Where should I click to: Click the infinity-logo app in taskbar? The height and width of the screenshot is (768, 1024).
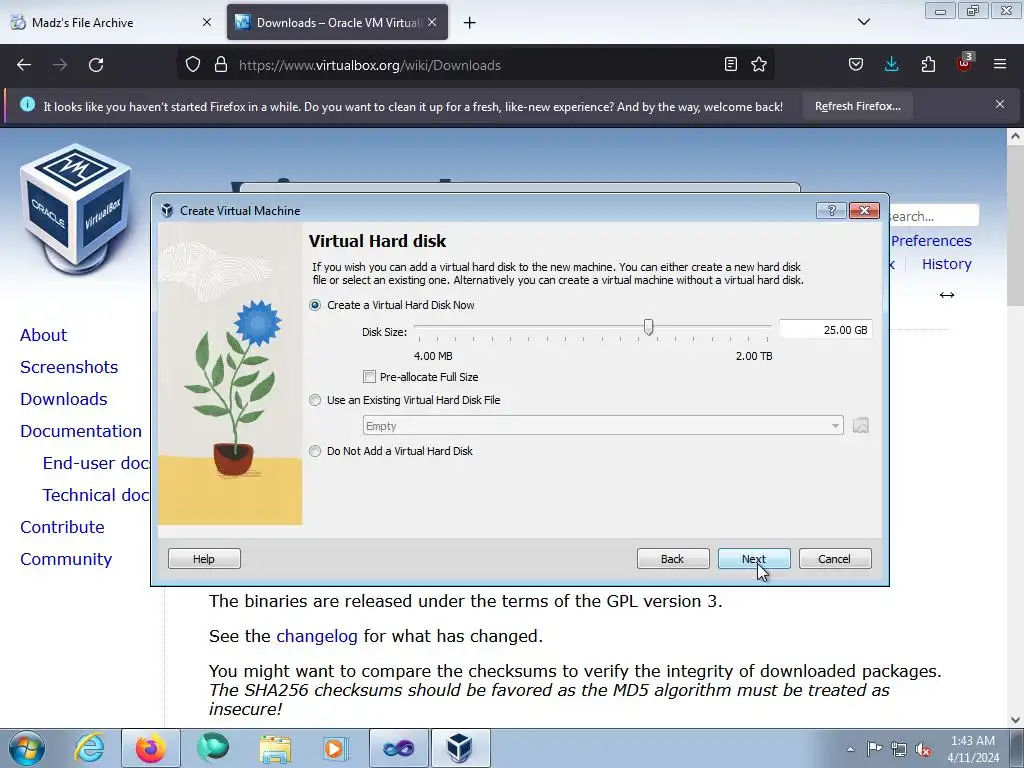[x=398, y=748]
